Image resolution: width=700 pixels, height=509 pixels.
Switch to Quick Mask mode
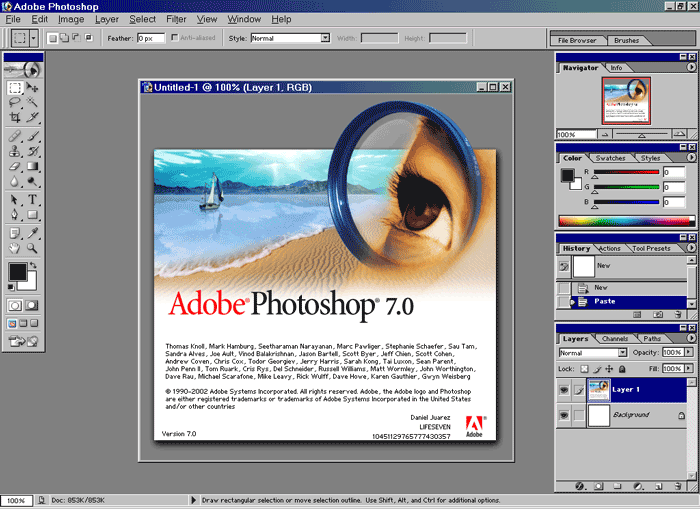pos(32,305)
